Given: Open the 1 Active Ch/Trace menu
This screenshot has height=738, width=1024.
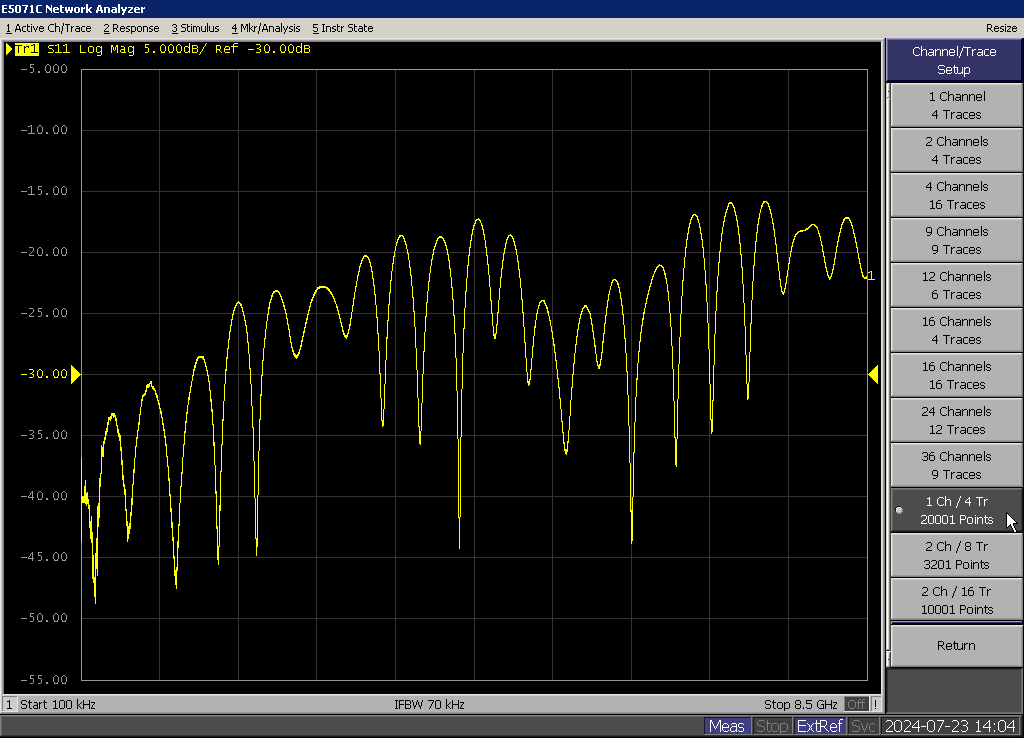Looking at the screenshot, I should pos(49,28).
